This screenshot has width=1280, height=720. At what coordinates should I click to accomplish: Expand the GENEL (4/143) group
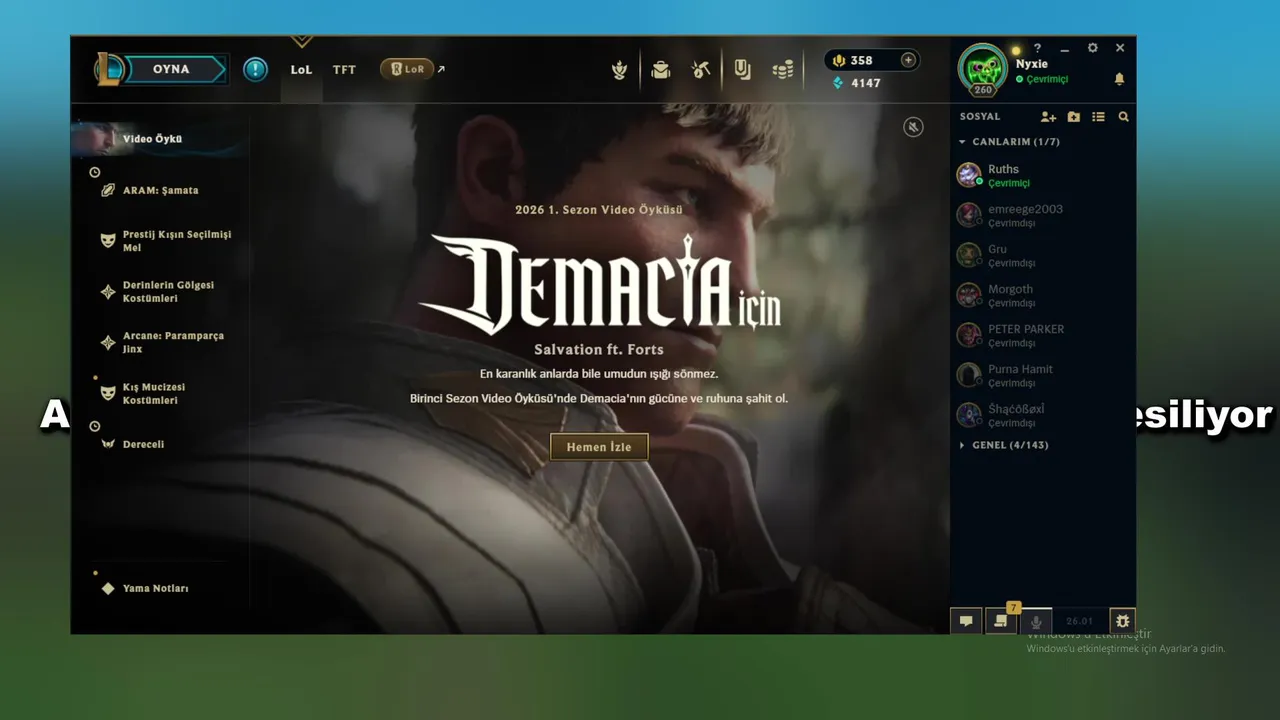1004,445
